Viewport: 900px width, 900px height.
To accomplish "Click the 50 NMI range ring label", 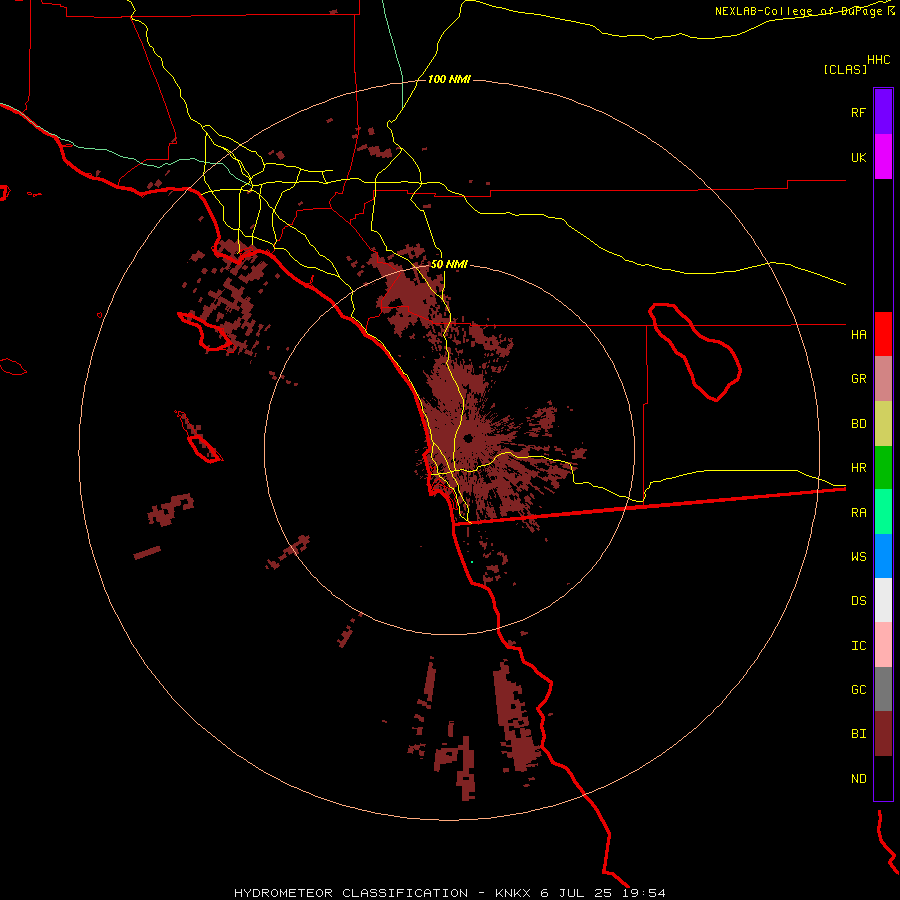I will point(449,264).
